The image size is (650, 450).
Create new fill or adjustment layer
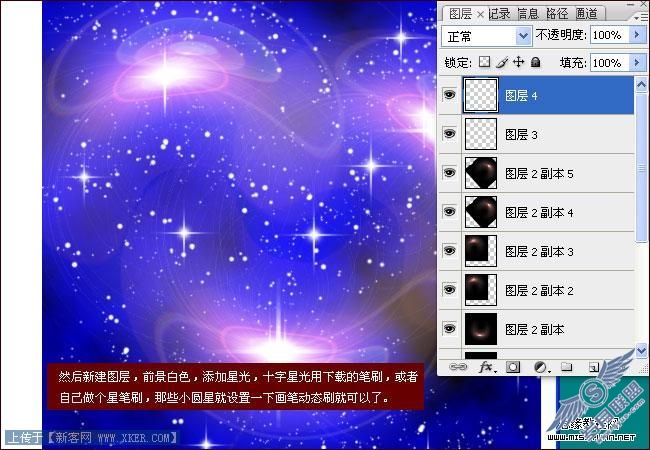(x=541, y=367)
